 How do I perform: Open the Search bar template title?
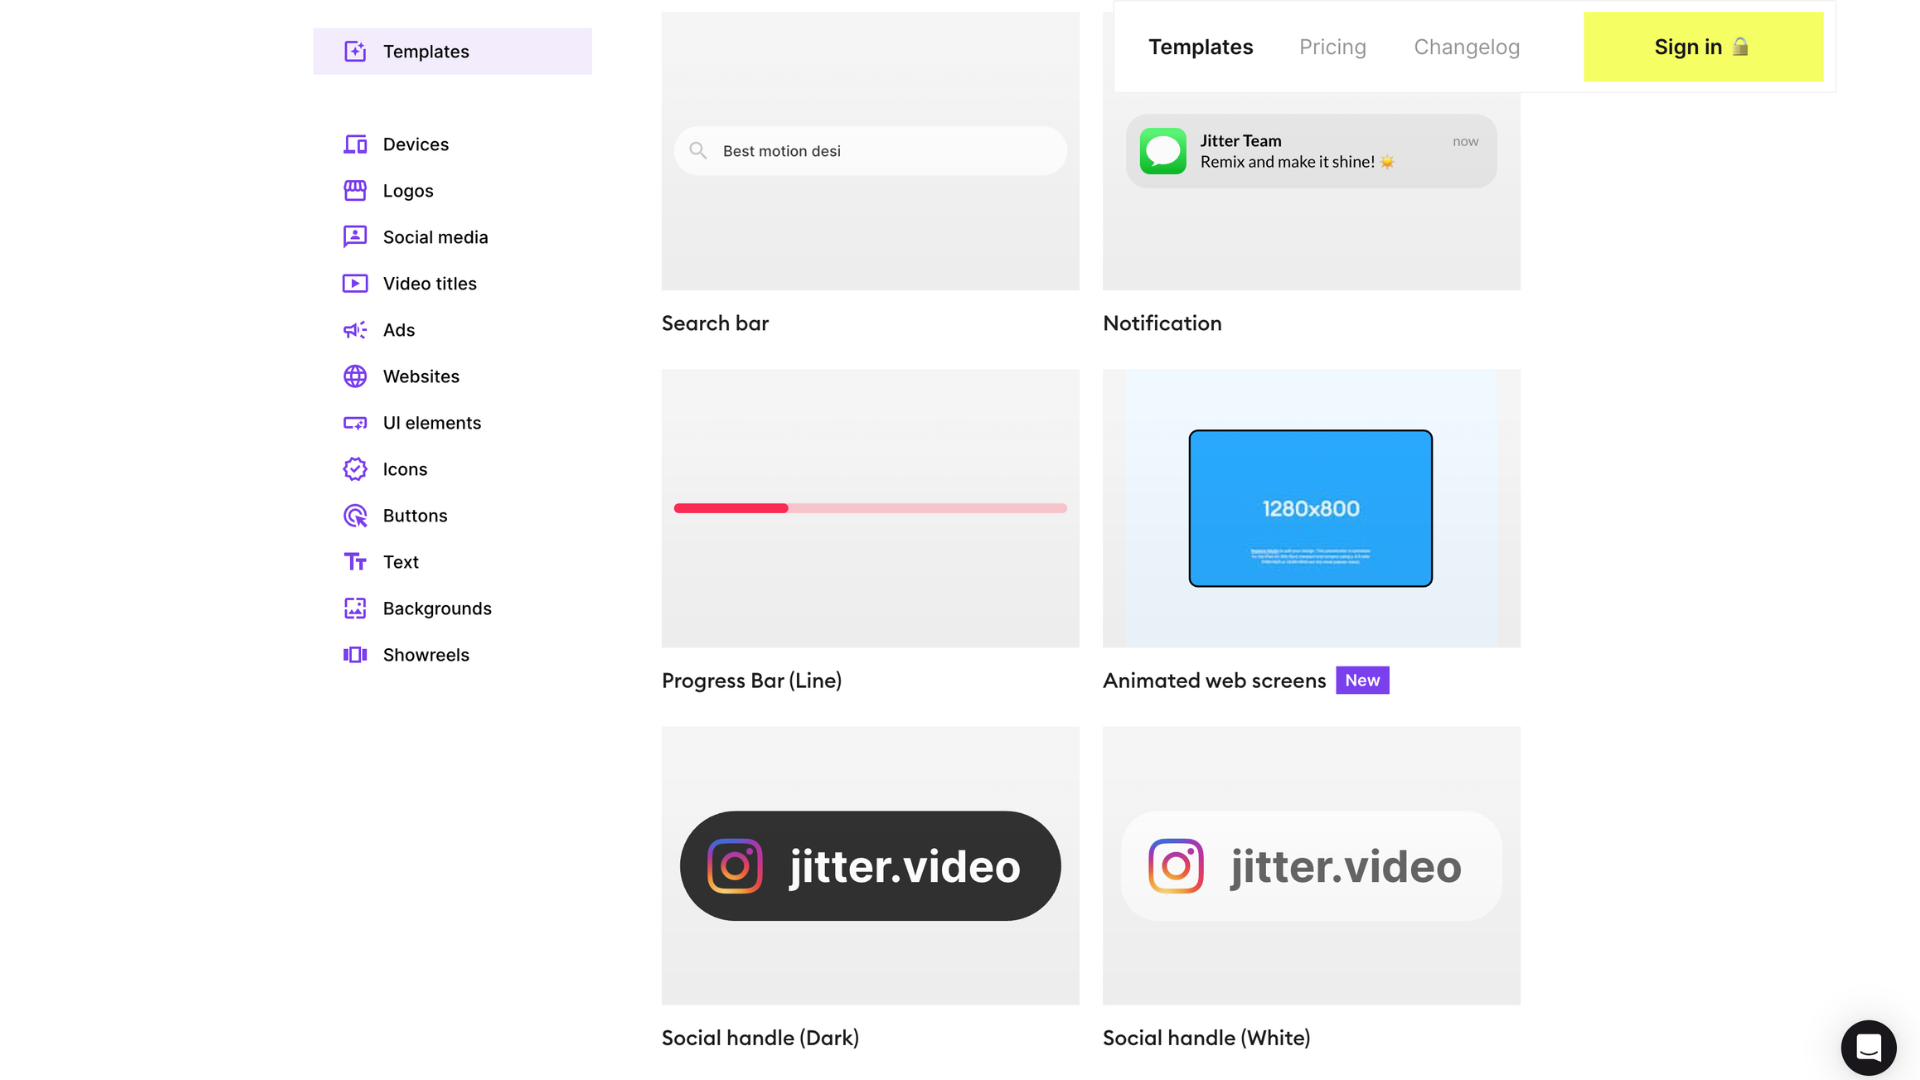[715, 323]
